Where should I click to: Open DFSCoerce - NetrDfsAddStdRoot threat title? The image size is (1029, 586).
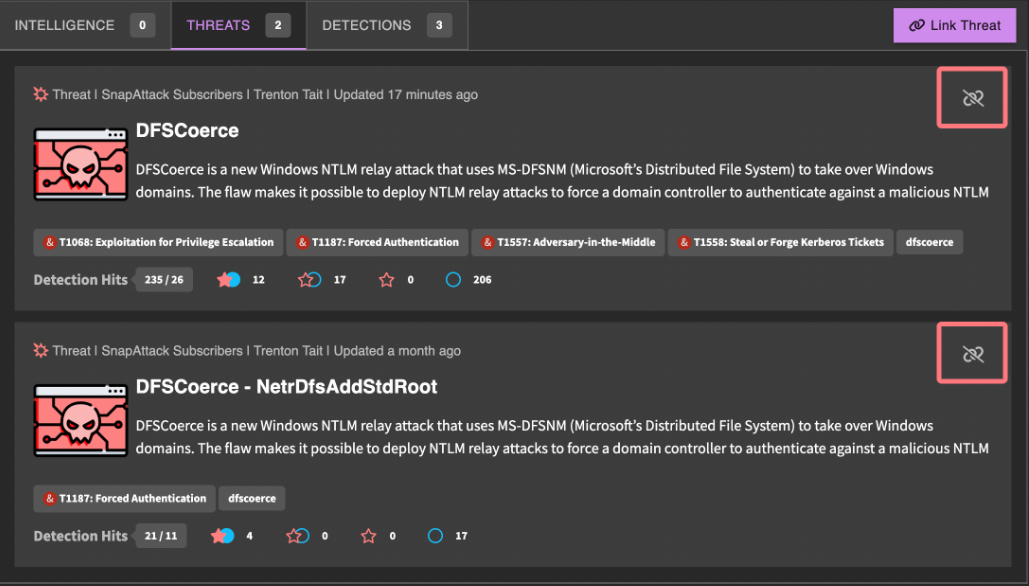(286, 386)
